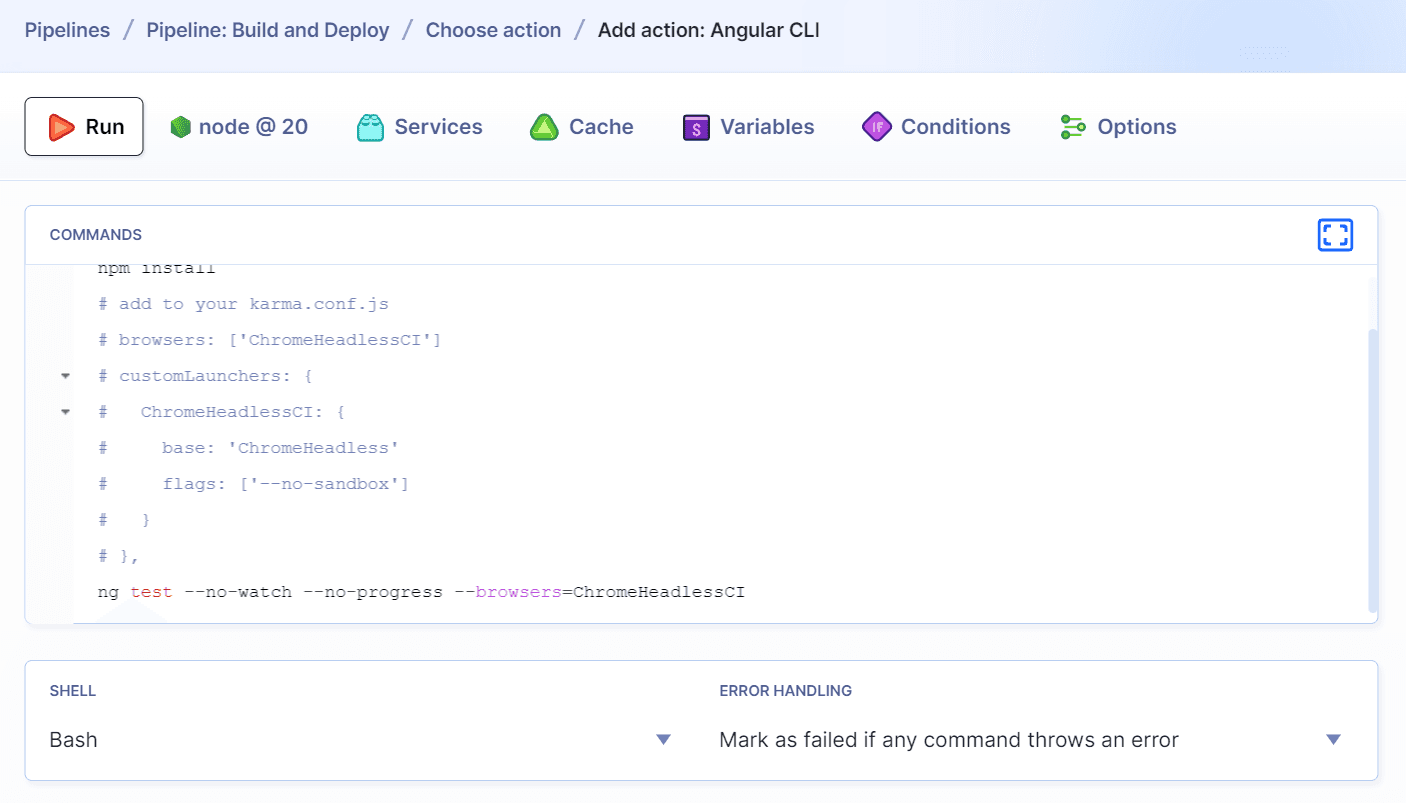
Task: Expand commands editor to fullscreen
Action: 1335,235
